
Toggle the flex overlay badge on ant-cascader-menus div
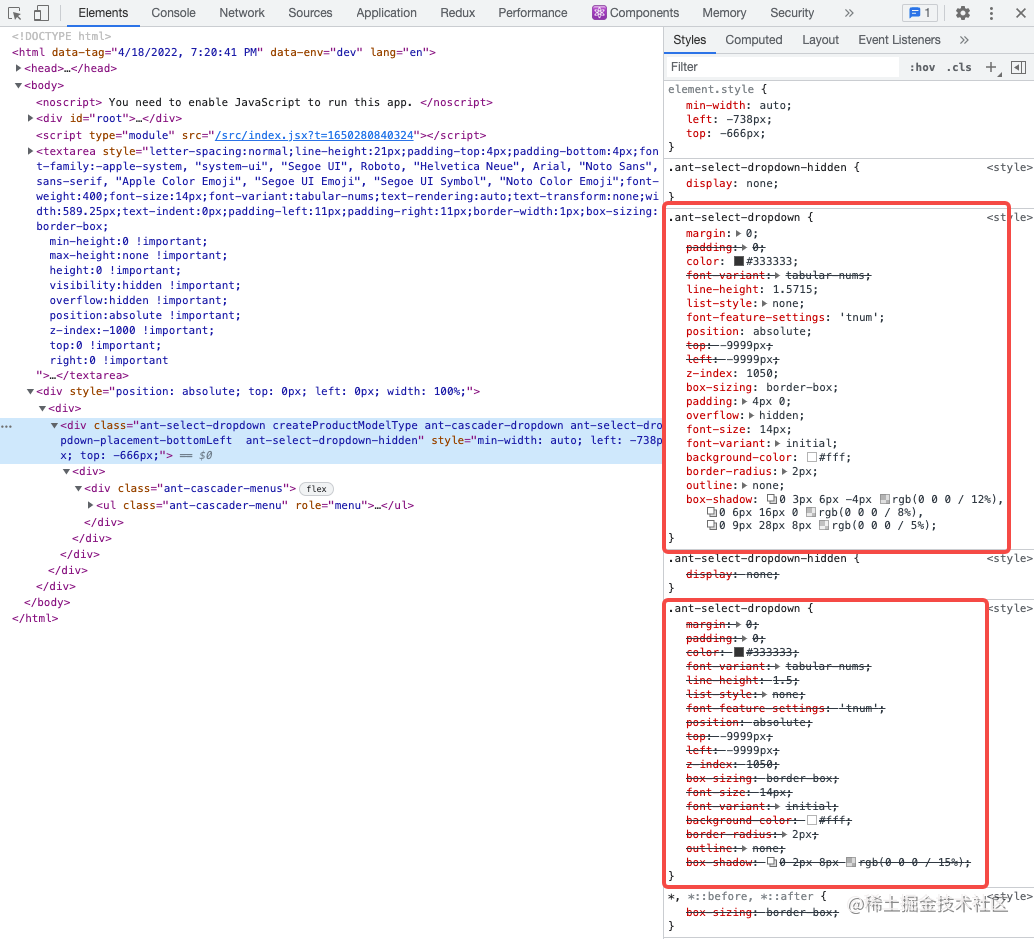[x=315, y=489]
